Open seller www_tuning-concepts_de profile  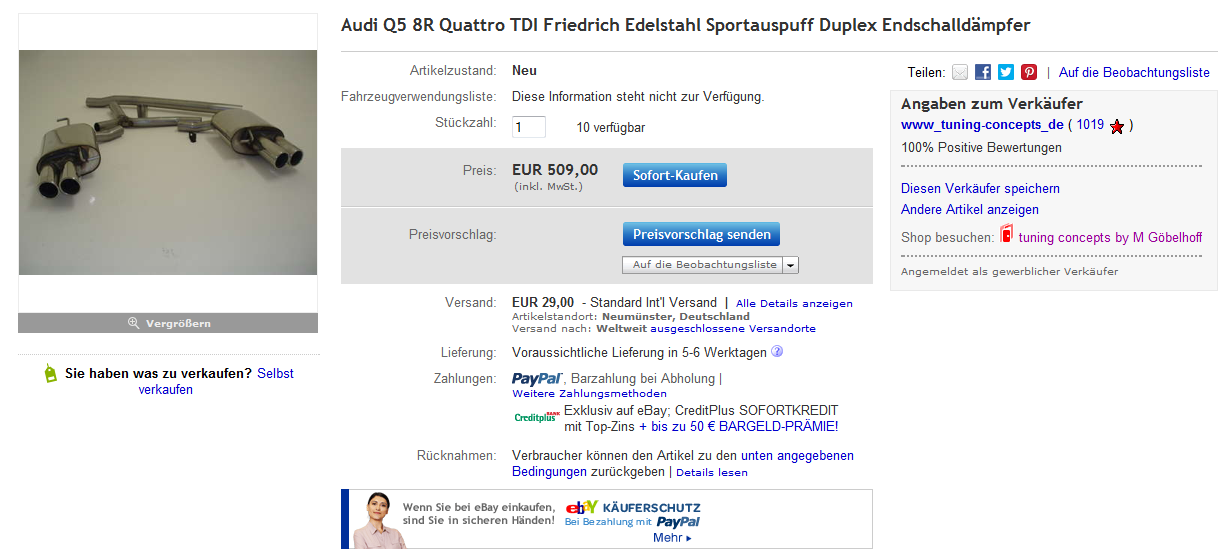(x=982, y=125)
